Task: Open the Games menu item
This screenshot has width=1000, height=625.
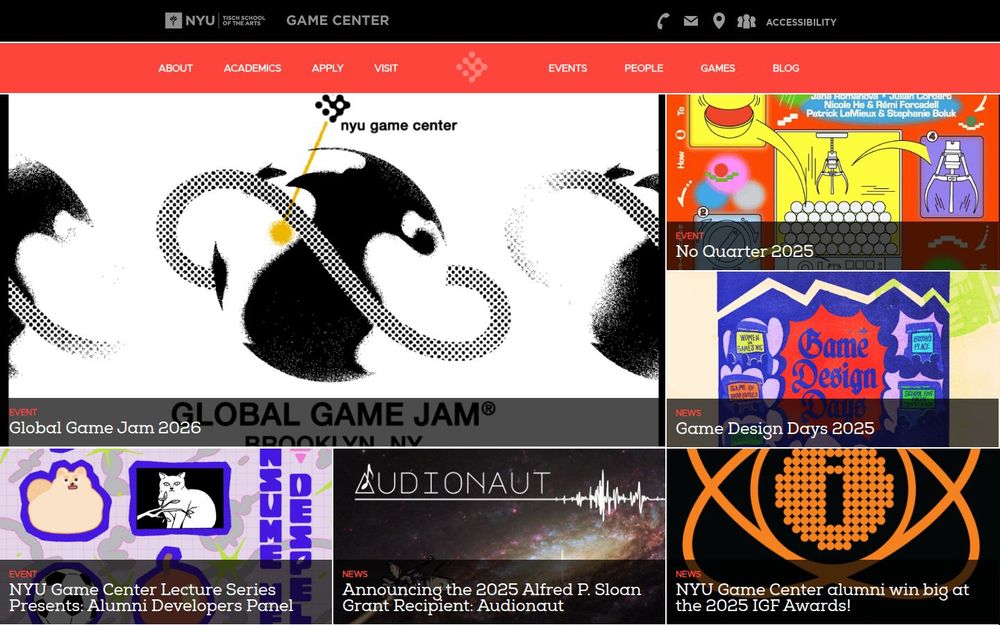Action: pos(717,68)
